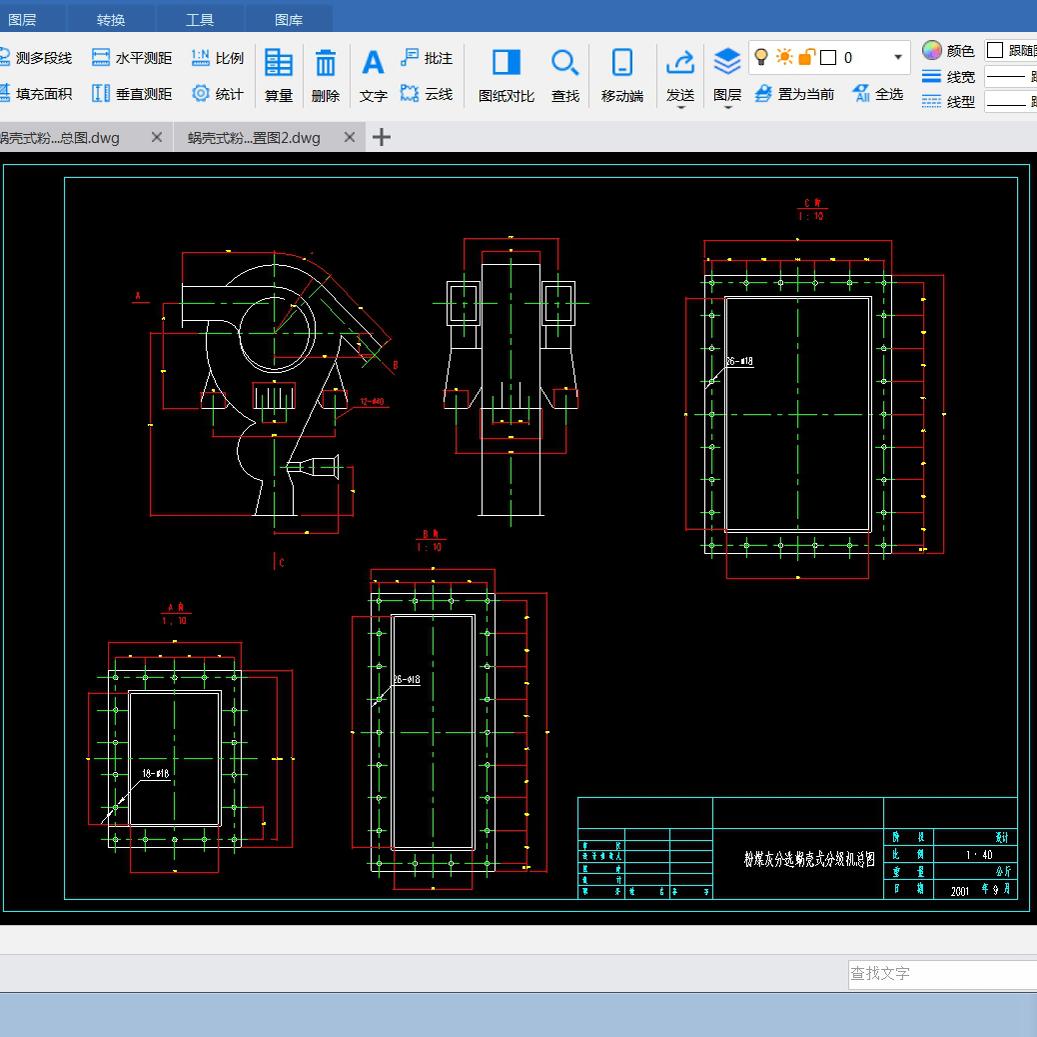Select the 批注 annotation tool
The width and height of the screenshot is (1037, 1037).
(x=427, y=58)
